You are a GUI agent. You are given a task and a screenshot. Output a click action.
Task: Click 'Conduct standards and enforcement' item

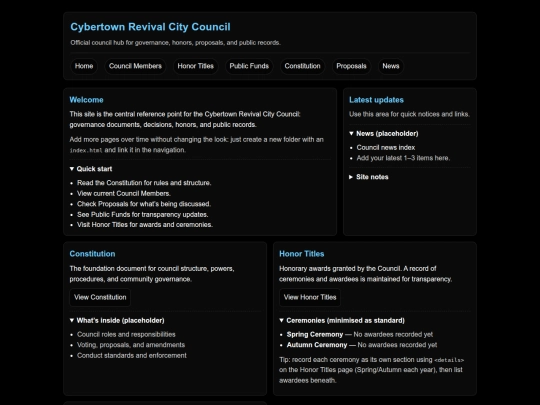(132, 355)
